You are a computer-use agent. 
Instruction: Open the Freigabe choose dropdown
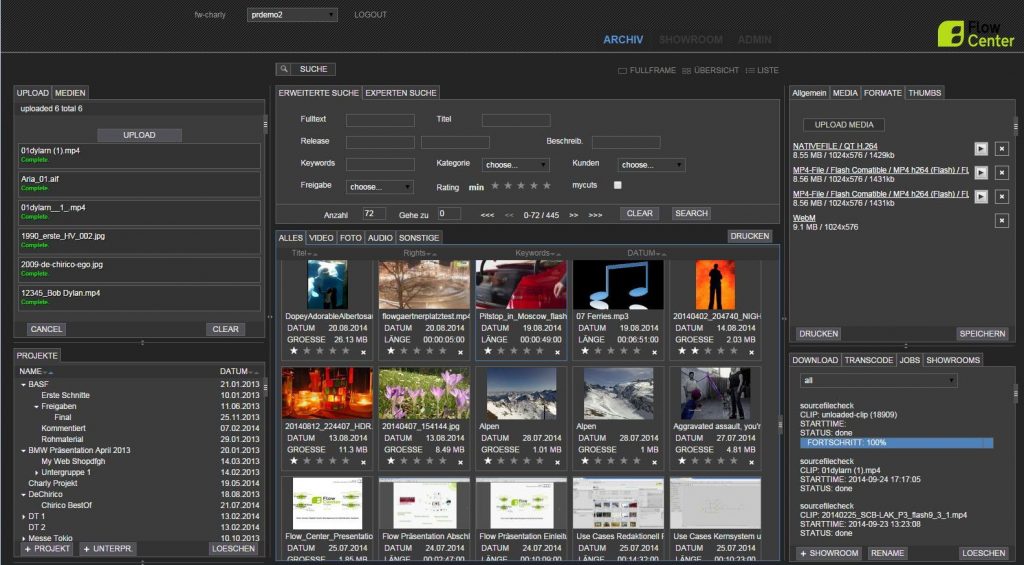[380, 187]
